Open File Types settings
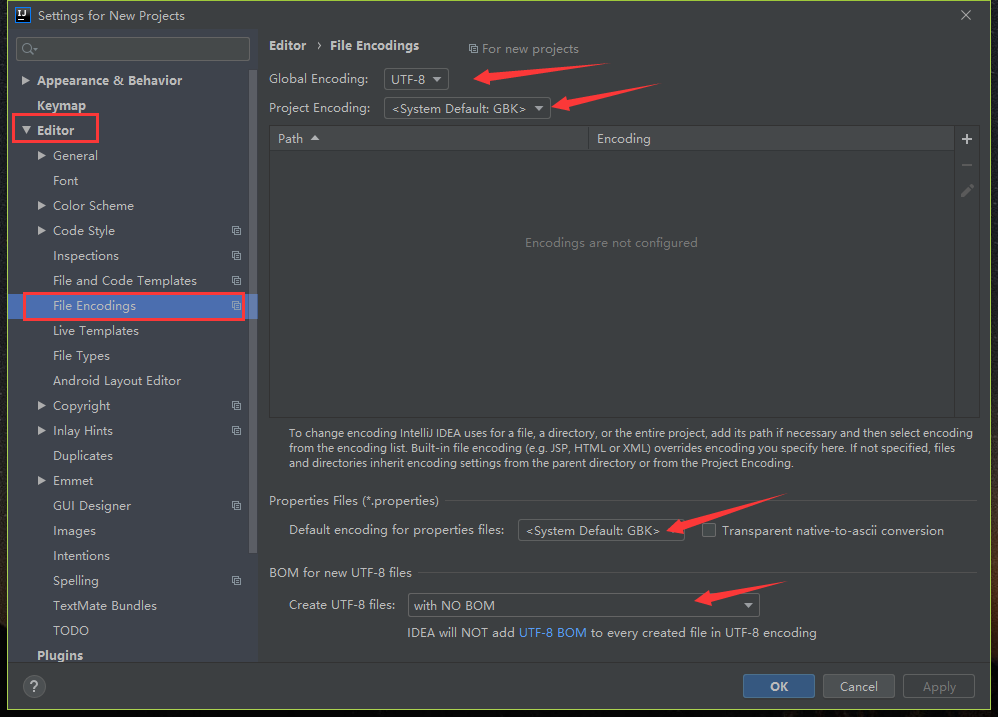Viewport: 998px width, 717px height. pos(81,356)
